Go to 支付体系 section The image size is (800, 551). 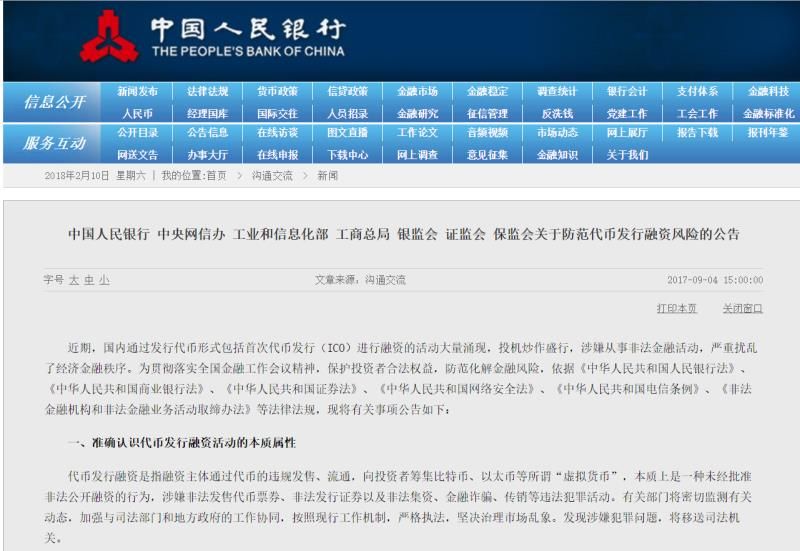(x=697, y=91)
